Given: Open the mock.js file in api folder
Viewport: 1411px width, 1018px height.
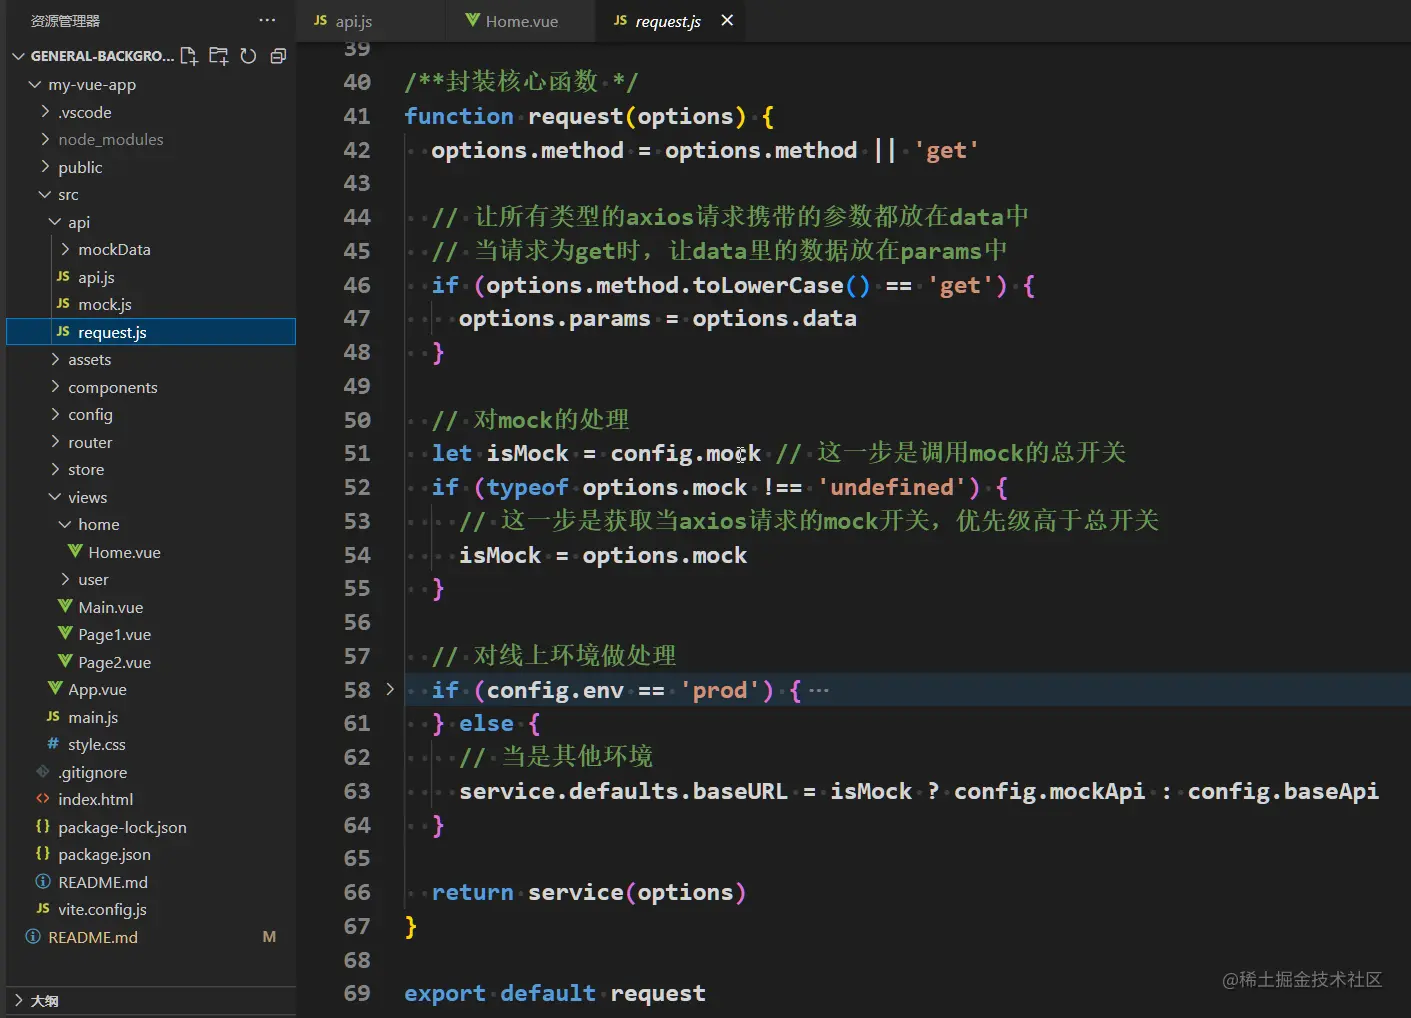Looking at the screenshot, I should click(104, 304).
